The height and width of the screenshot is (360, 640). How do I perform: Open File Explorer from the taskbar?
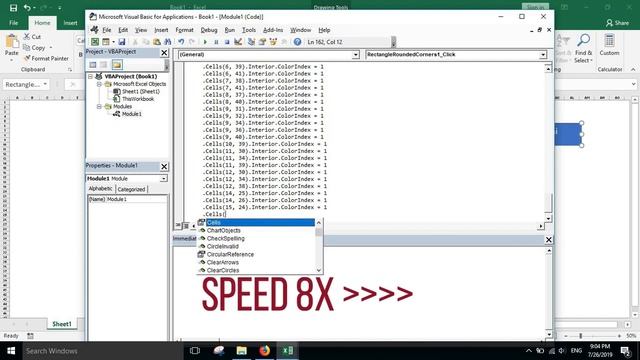242,351
